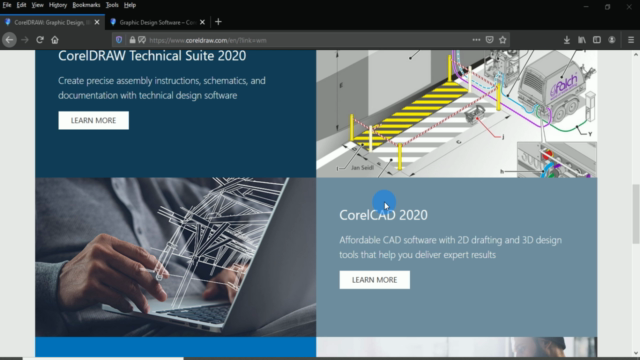Image resolution: width=640 pixels, height=360 pixels.
Task: Go to the Home page icon
Action: [x=55, y=40]
